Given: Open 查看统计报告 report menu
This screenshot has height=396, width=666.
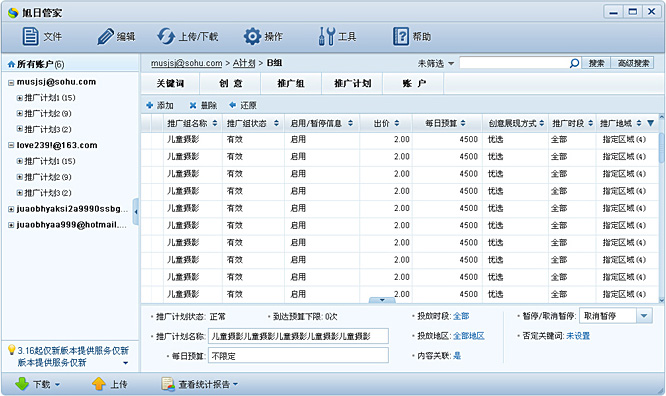Looking at the screenshot, I should (x=200, y=384).
